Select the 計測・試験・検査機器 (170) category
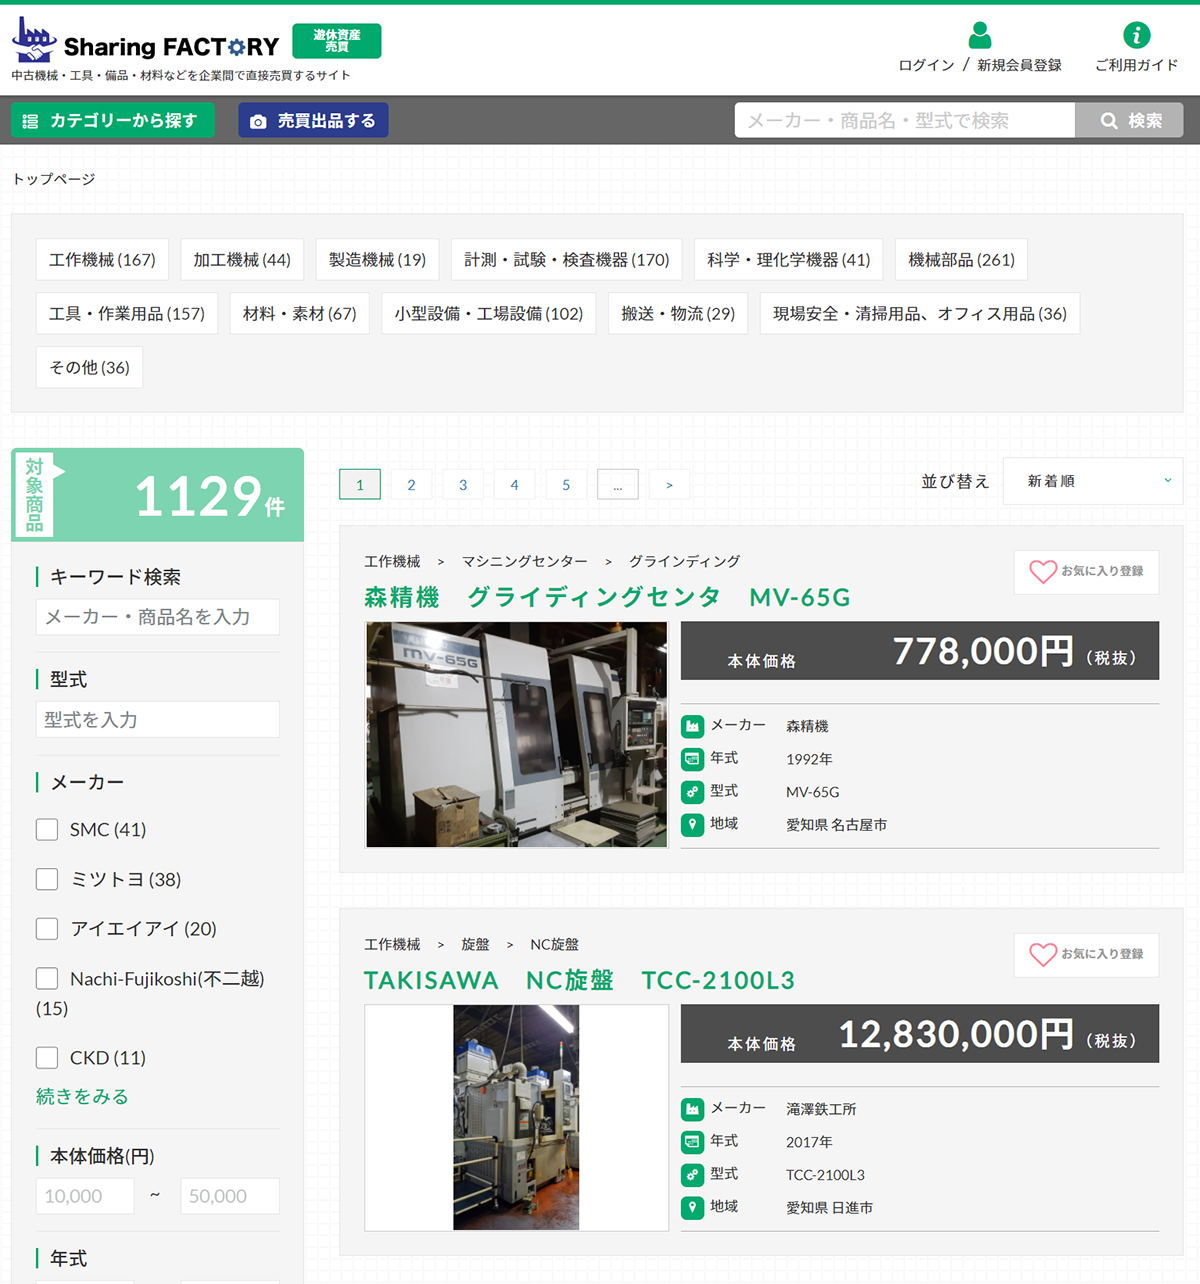Viewport: 1200px width, 1284px height. coord(567,260)
